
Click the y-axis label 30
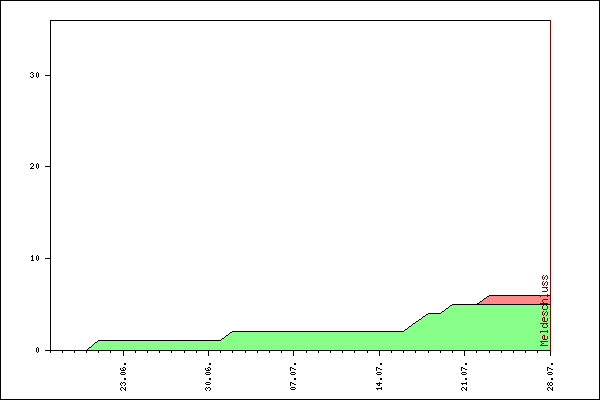[35, 75]
